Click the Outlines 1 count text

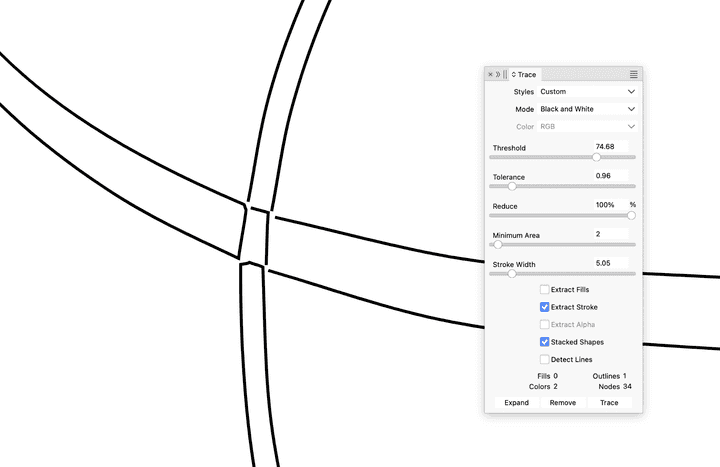[x=609, y=376]
